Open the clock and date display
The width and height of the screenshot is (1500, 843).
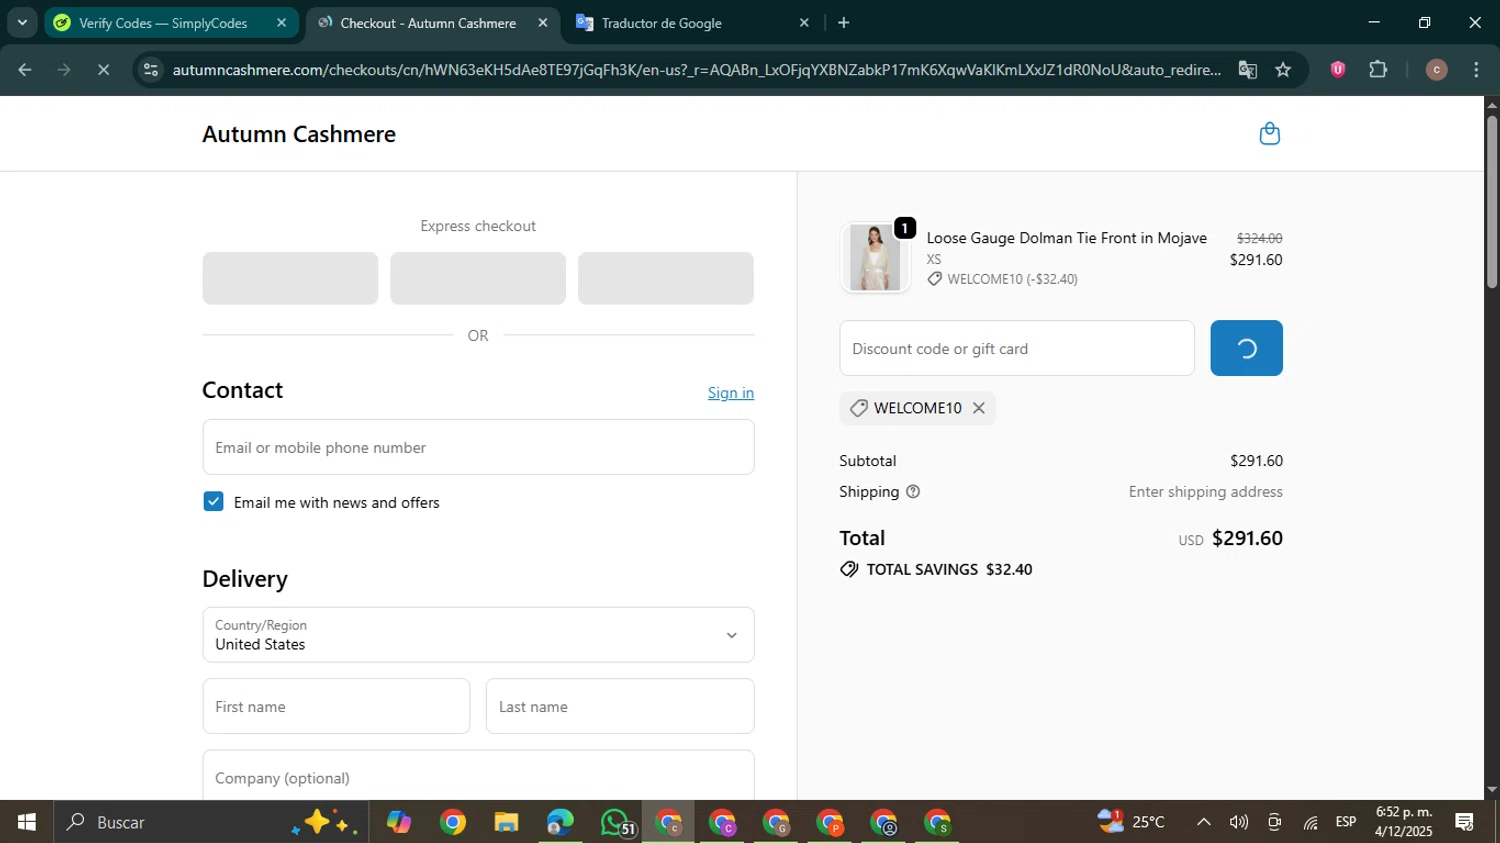[x=1404, y=822]
